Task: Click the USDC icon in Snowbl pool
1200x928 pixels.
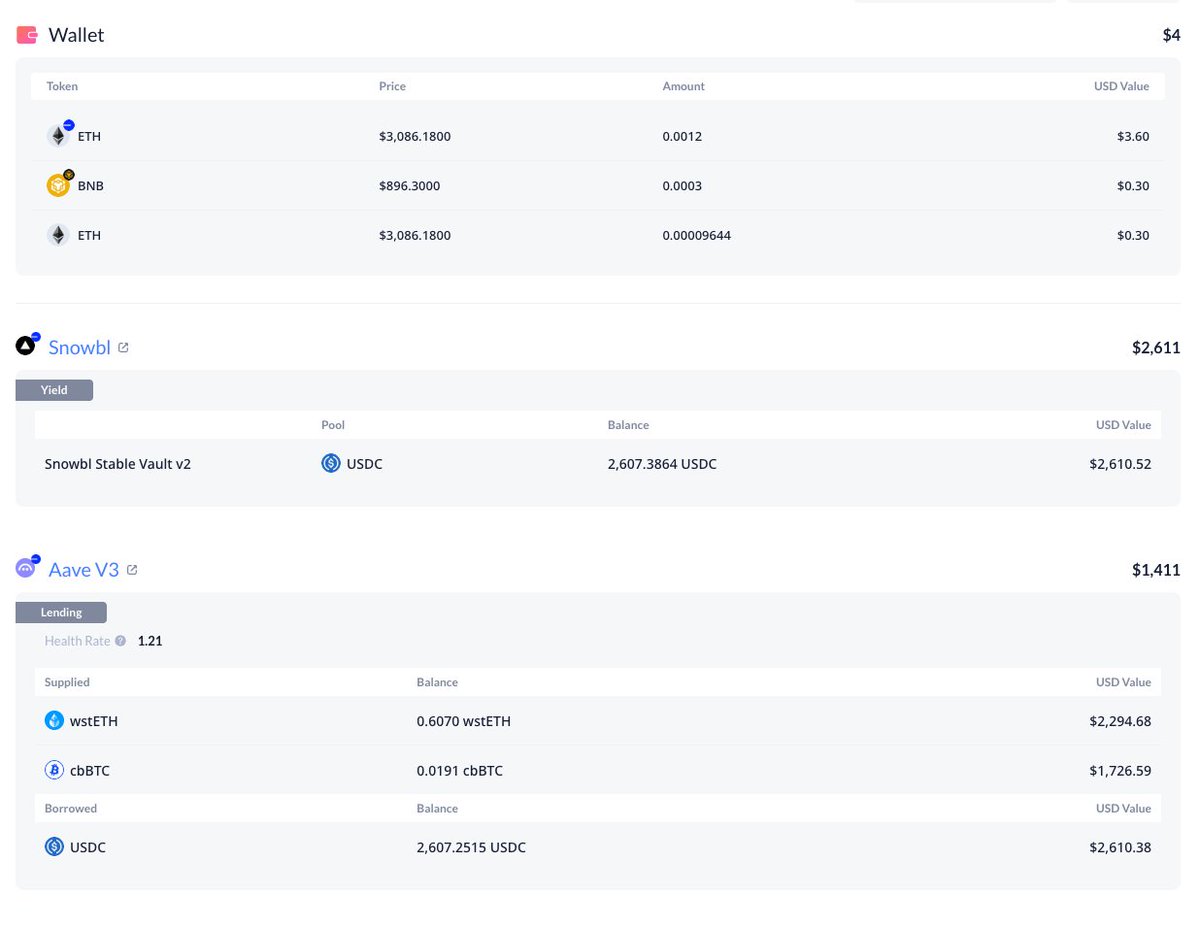Action: tap(331, 464)
